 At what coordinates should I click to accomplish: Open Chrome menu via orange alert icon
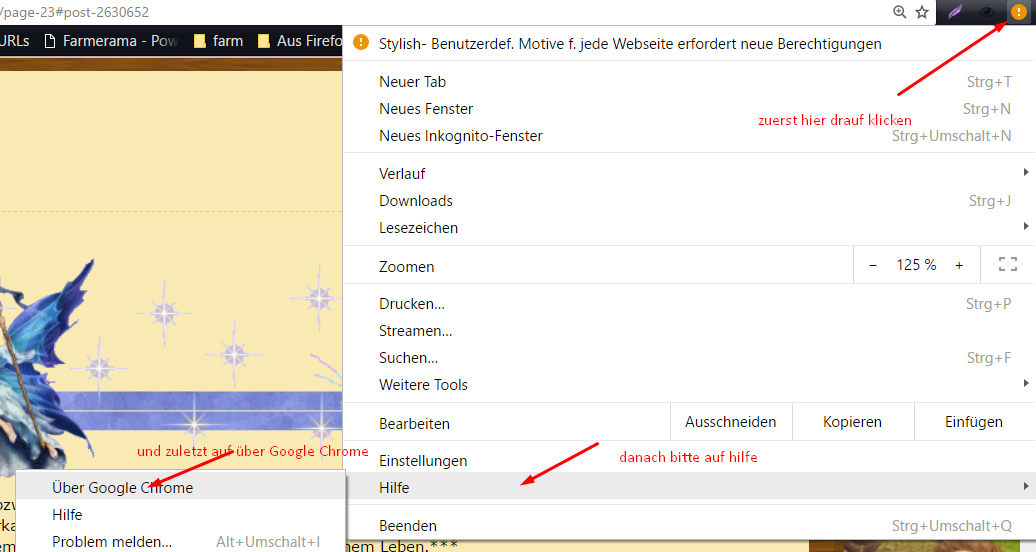coord(1019,12)
